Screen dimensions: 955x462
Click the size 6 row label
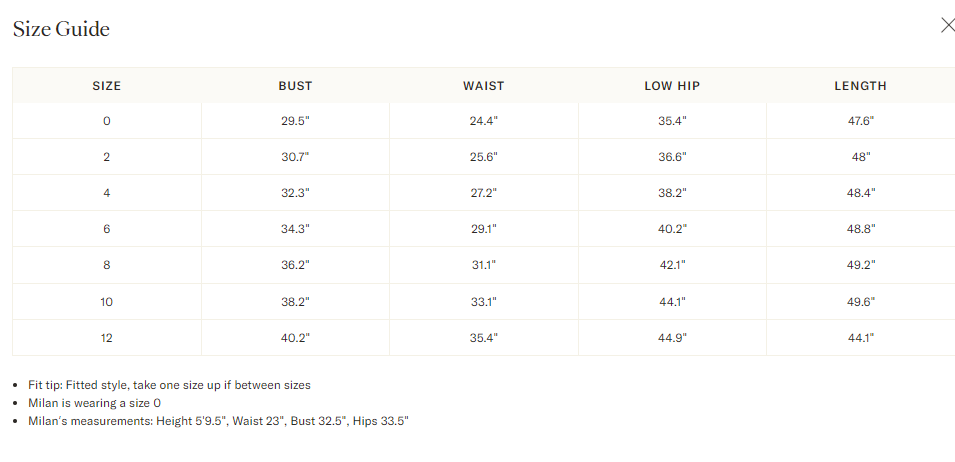107,229
